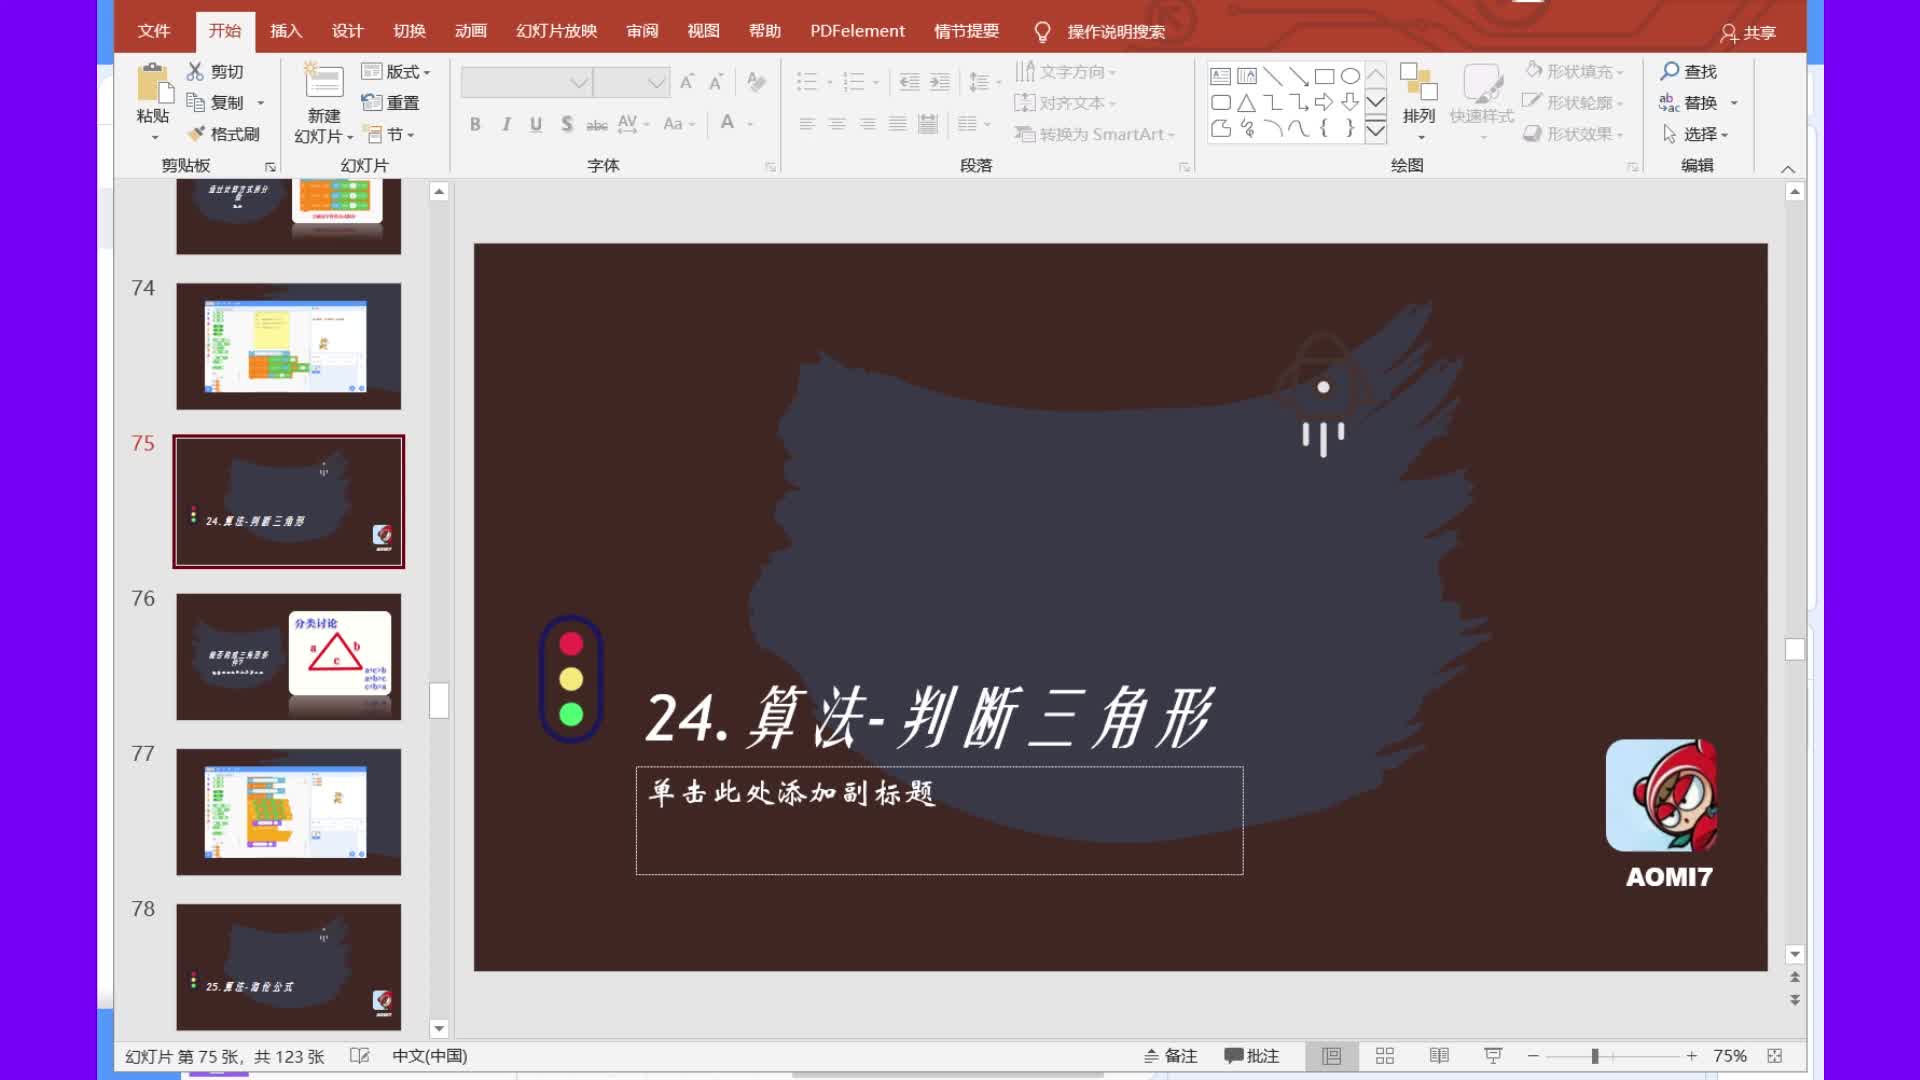The height and width of the screenshot is (1080, 1920).
Task: Decrease font size with the smaller A icon
Action: (x=716, y=82)
